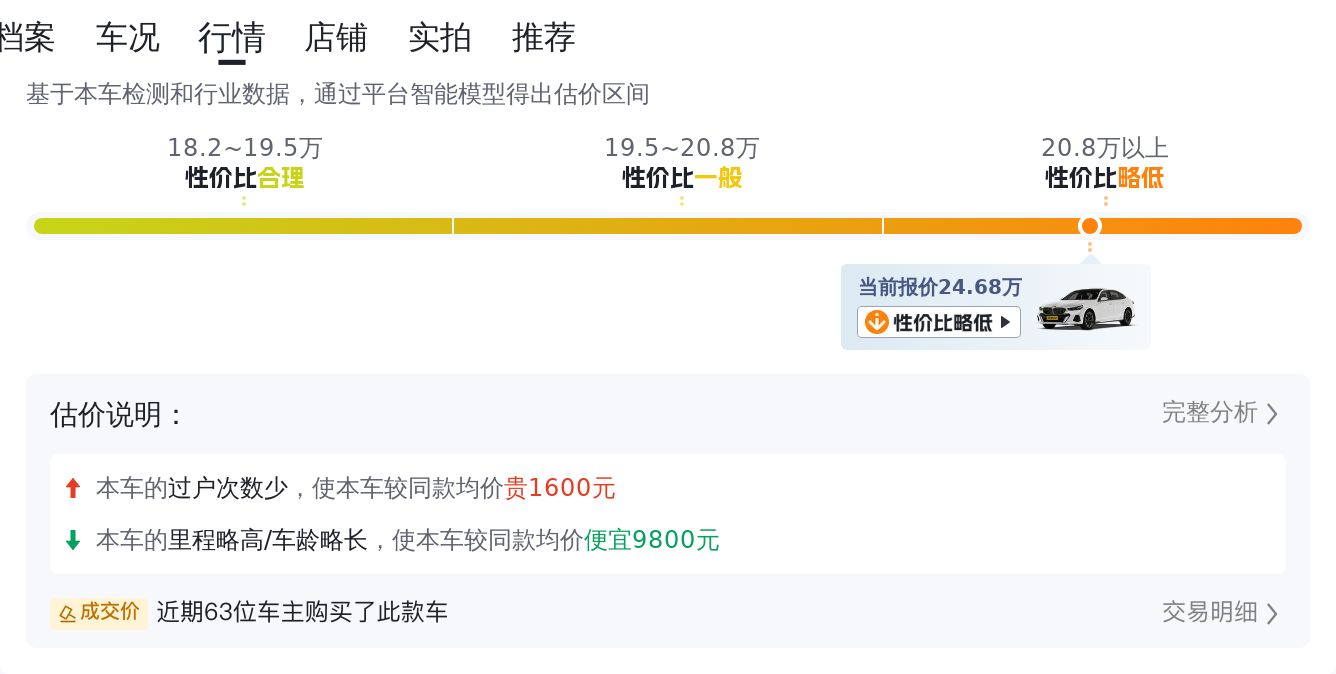The height and width of the screenshot is (674, 1336).
Task: Click the 性价比合理 label
Action: click(x=245, y=178)
